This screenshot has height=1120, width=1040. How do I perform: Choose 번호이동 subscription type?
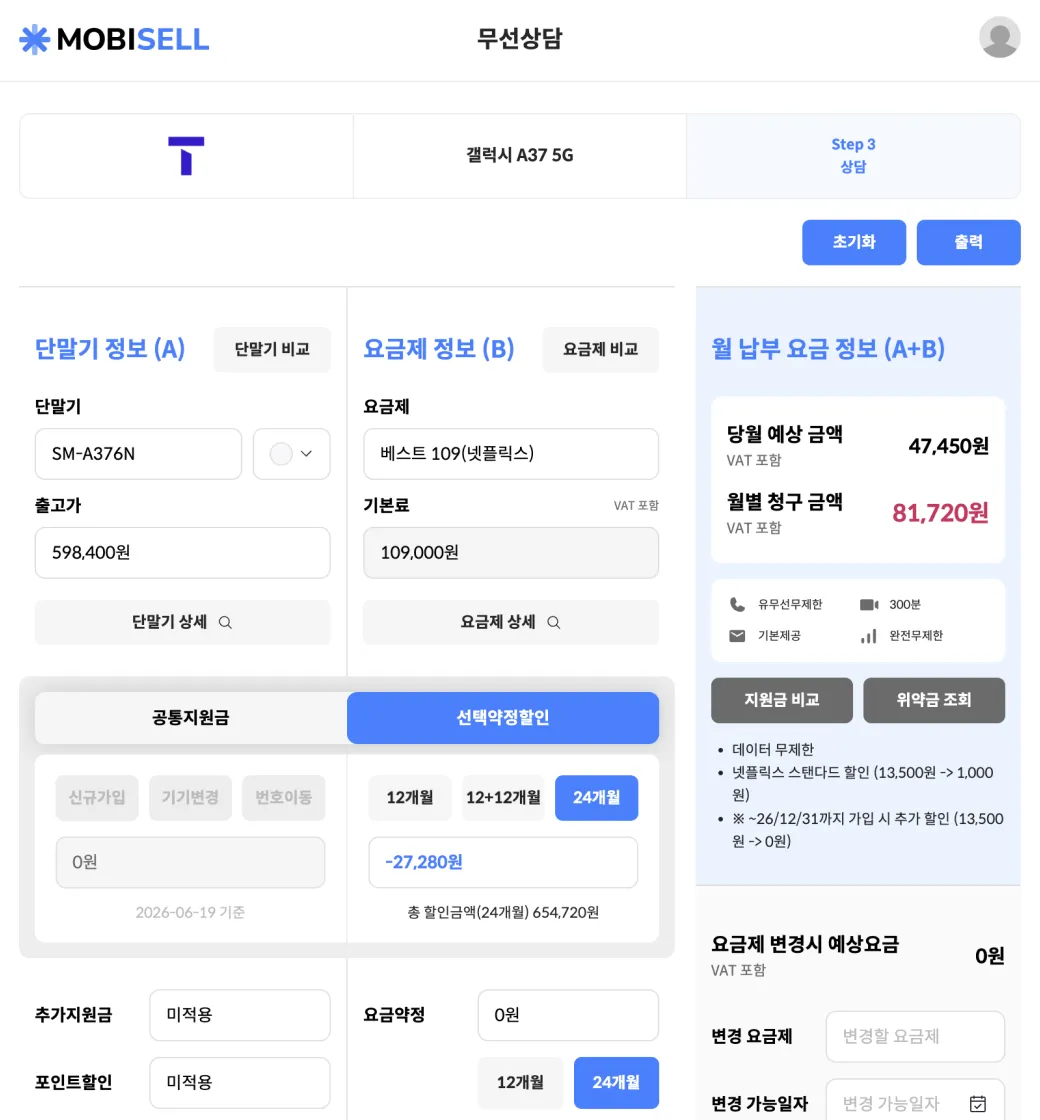(x=284, y=797)
